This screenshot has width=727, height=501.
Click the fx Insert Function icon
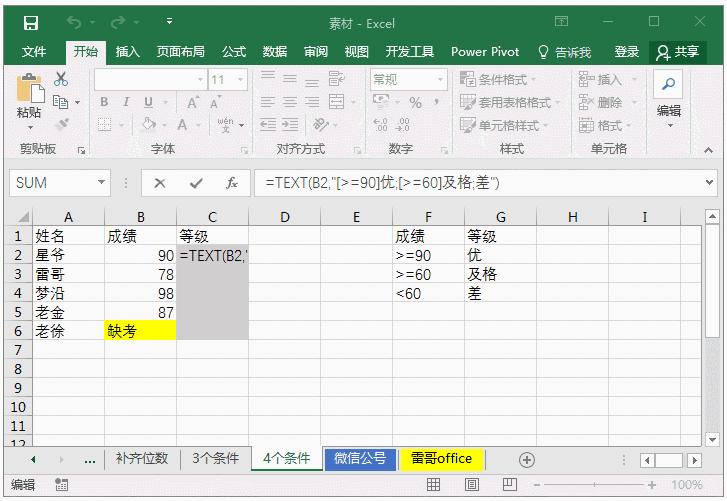click(232, 183)
